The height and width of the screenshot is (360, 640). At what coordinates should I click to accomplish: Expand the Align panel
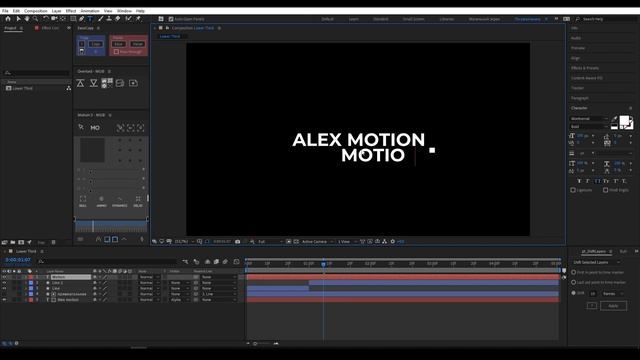point(575,58)
